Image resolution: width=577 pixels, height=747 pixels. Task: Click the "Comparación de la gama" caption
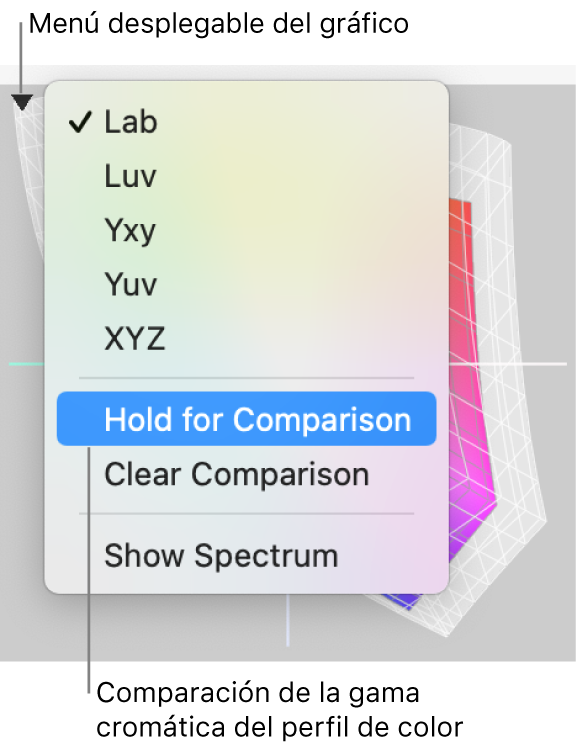[258, 693]
